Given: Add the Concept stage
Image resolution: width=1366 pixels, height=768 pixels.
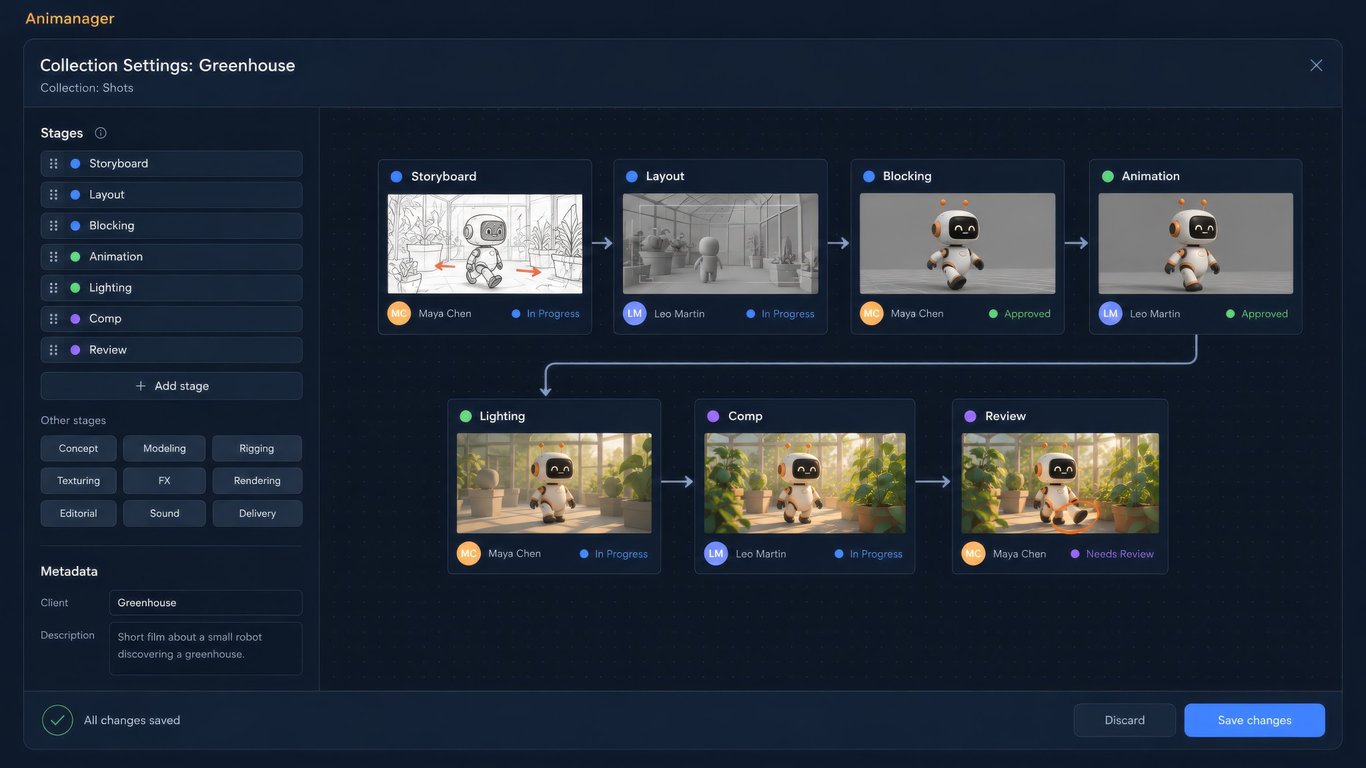Looking at the screenshot, I should [78, 448].
